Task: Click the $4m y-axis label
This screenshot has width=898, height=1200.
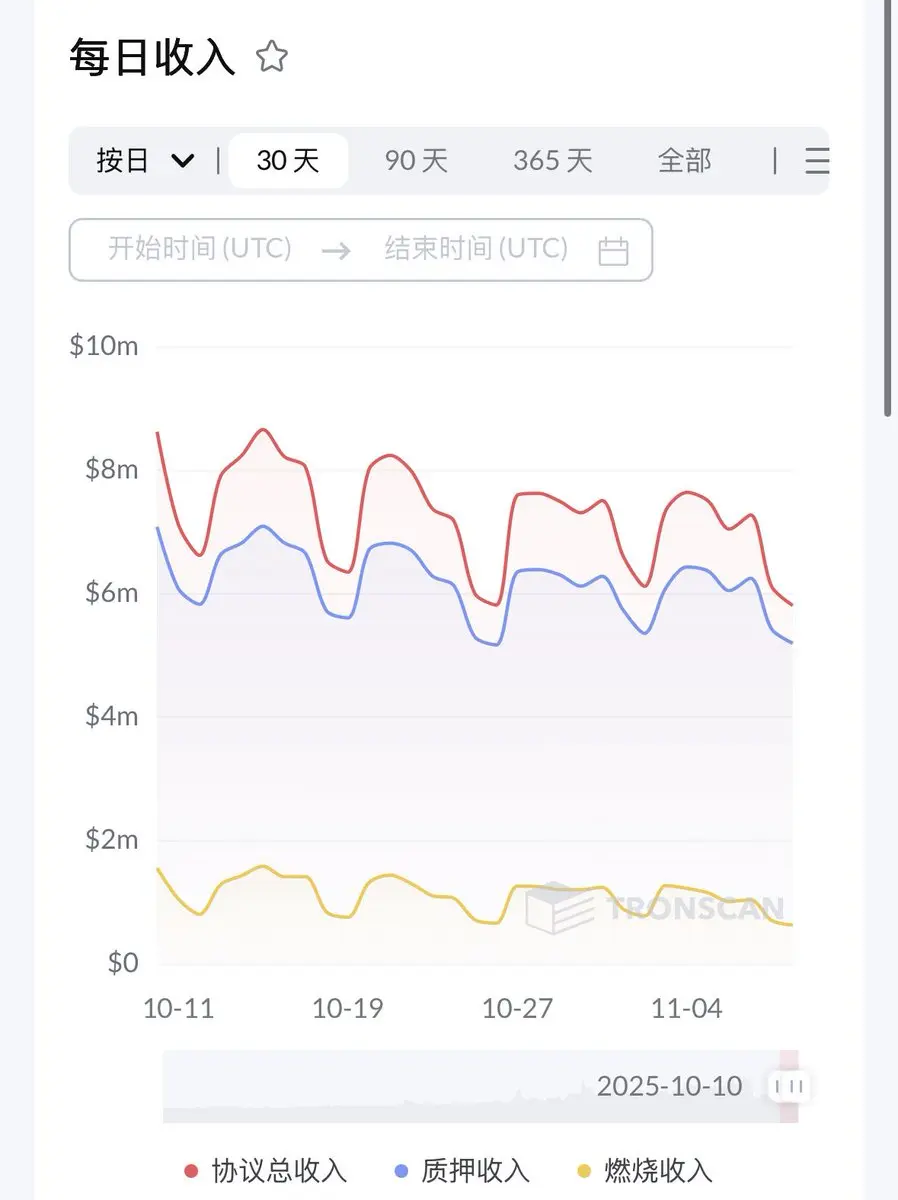Action: [111, 716]
